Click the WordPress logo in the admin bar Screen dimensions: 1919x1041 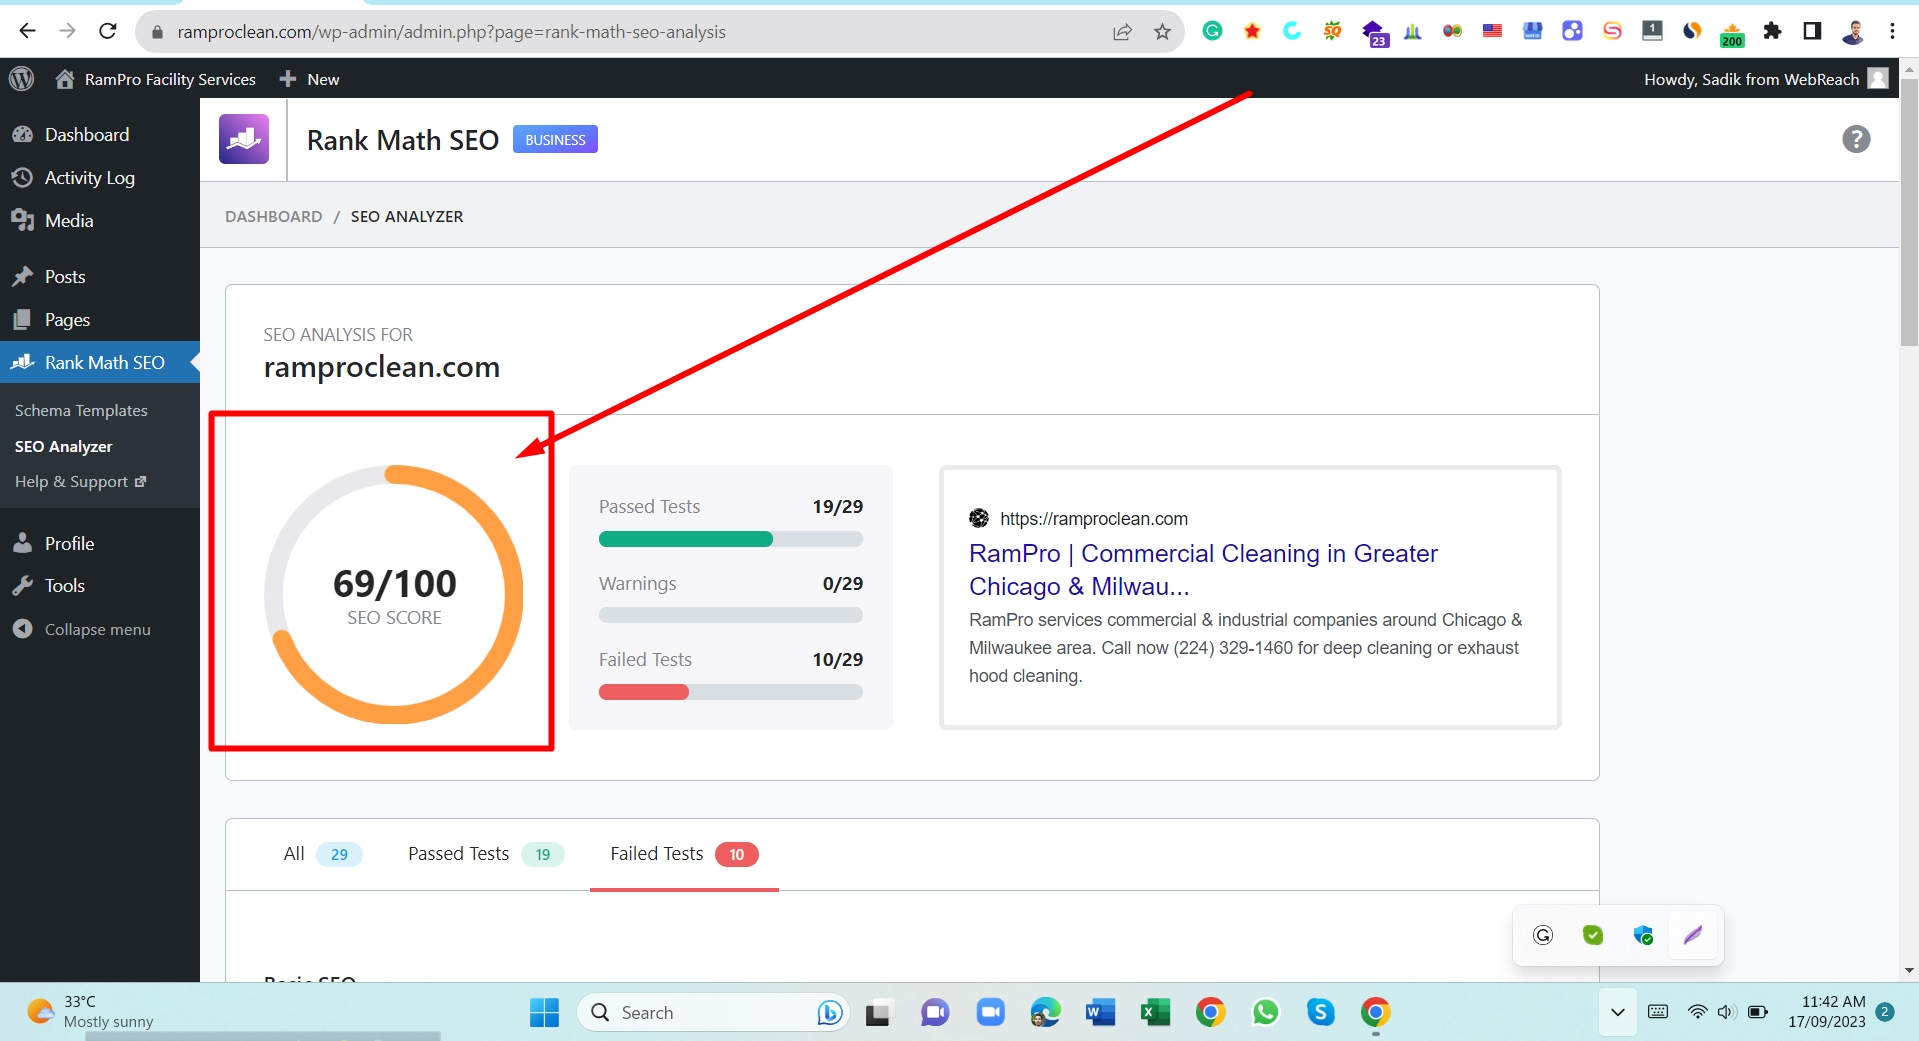(22, 78)
